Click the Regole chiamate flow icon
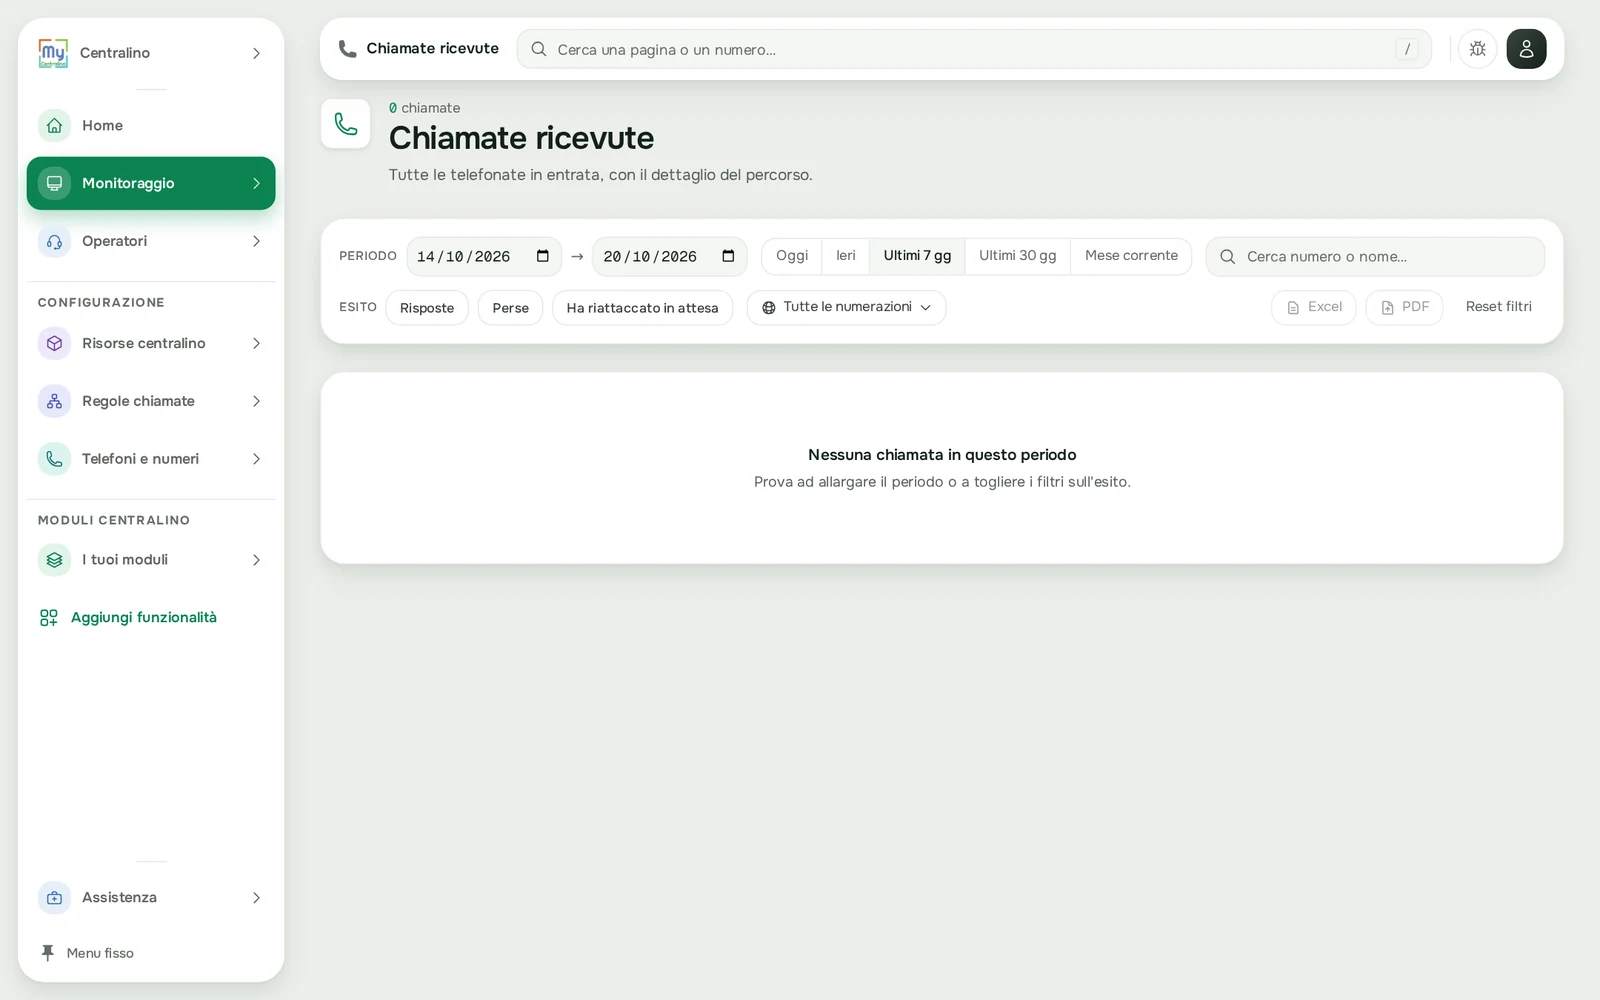Viewport: 1600px width, 1000px height. 54,401
